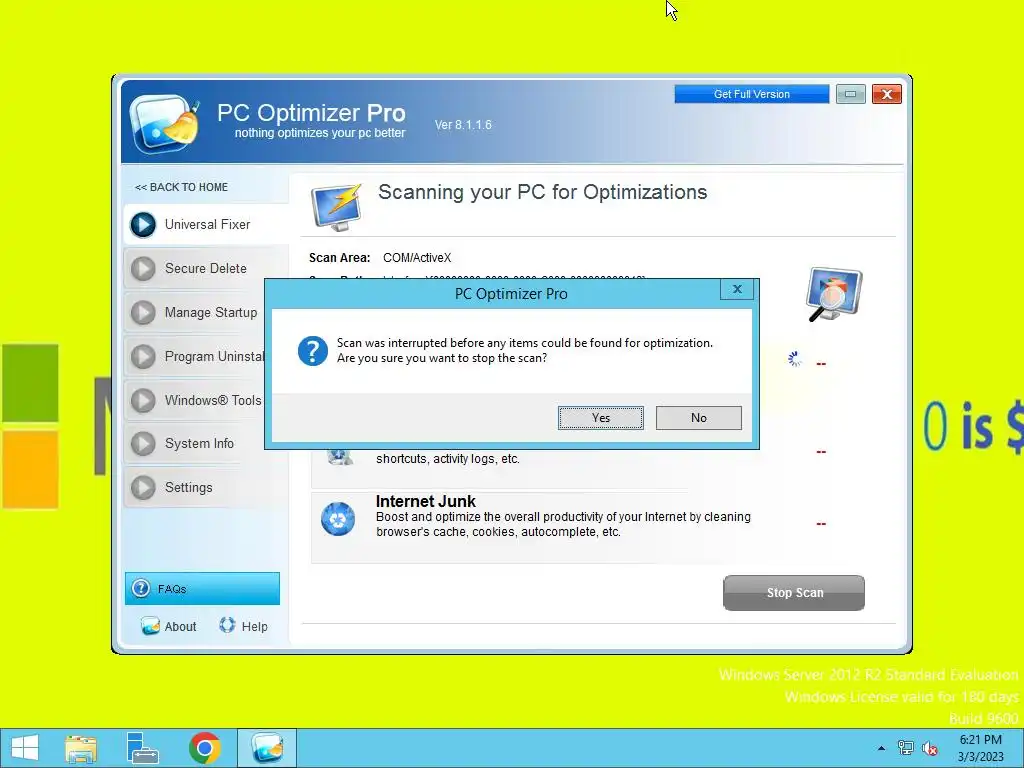The image size is (1024, 768).
Task: Open the FAQs panel
Action: [202, 588]
